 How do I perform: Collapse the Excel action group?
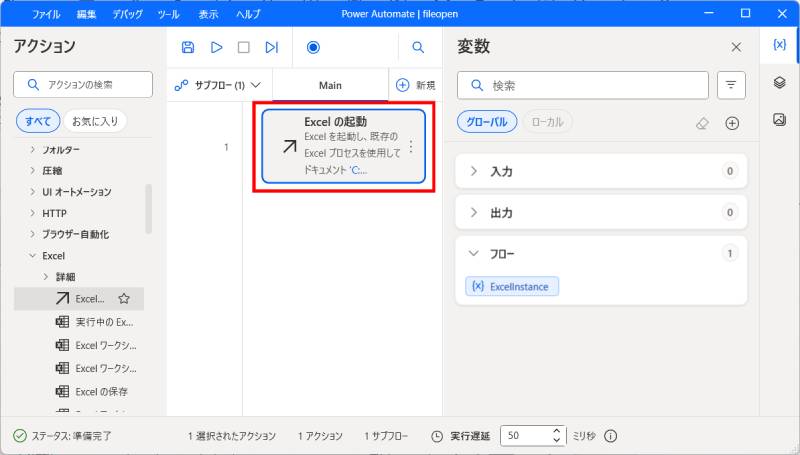point(33,256)
